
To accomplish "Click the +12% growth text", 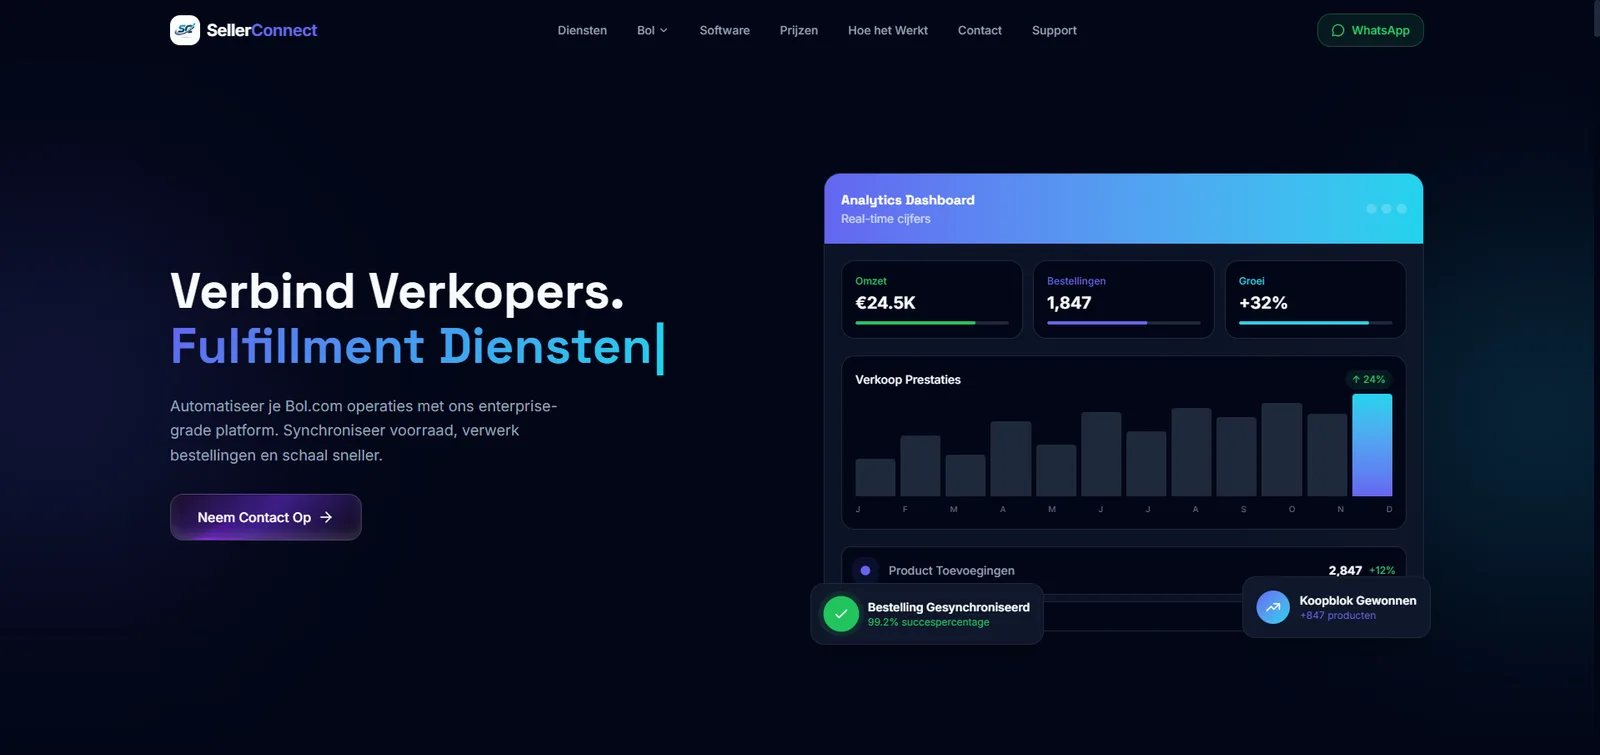I will click(x=1382, y=571).
